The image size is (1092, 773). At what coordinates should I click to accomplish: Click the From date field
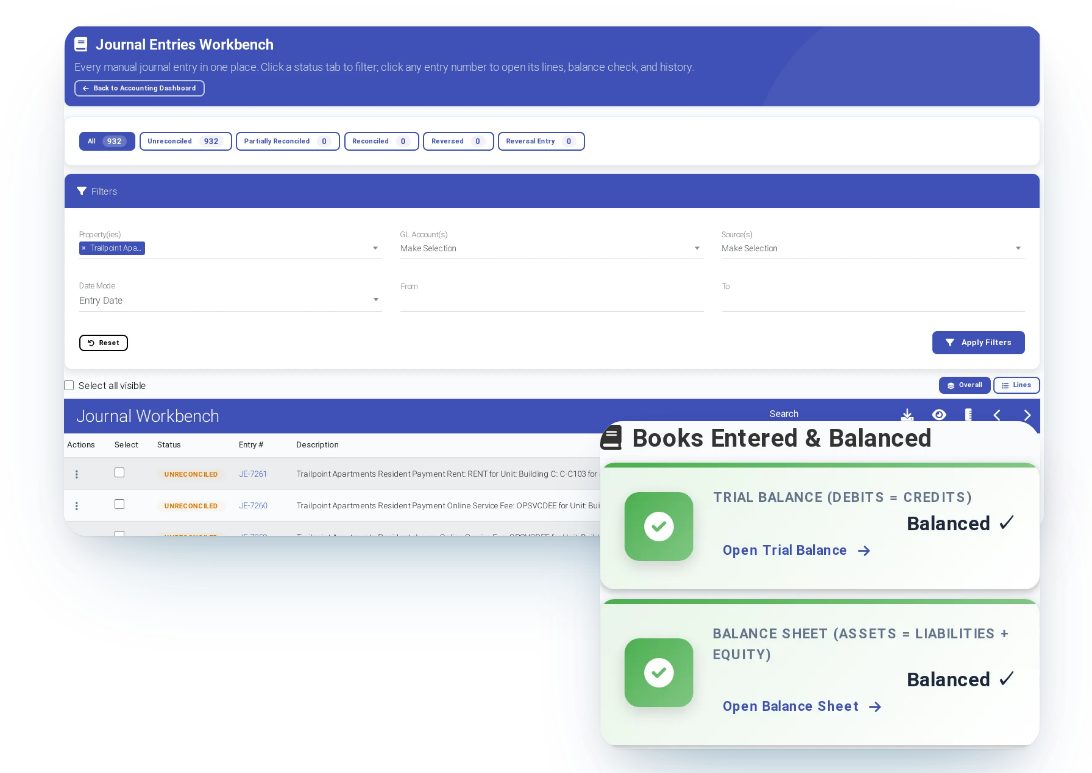[x=552, y=300]
